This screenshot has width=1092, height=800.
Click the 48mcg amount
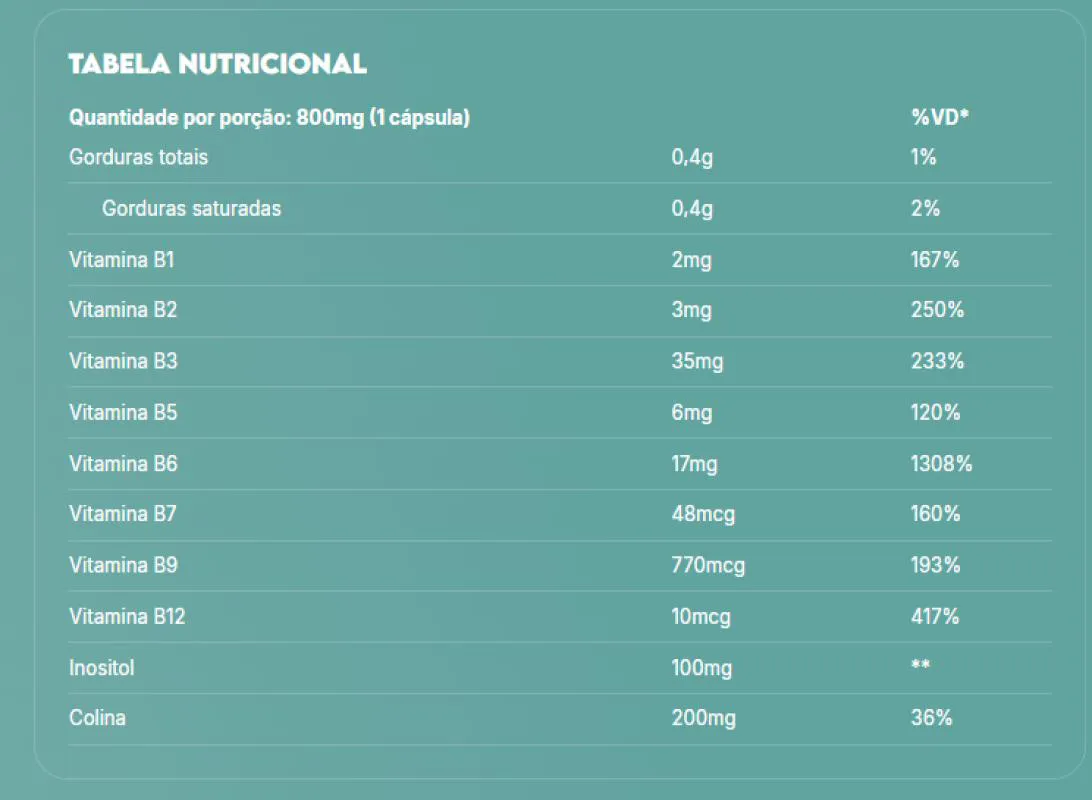coord(703,515)
